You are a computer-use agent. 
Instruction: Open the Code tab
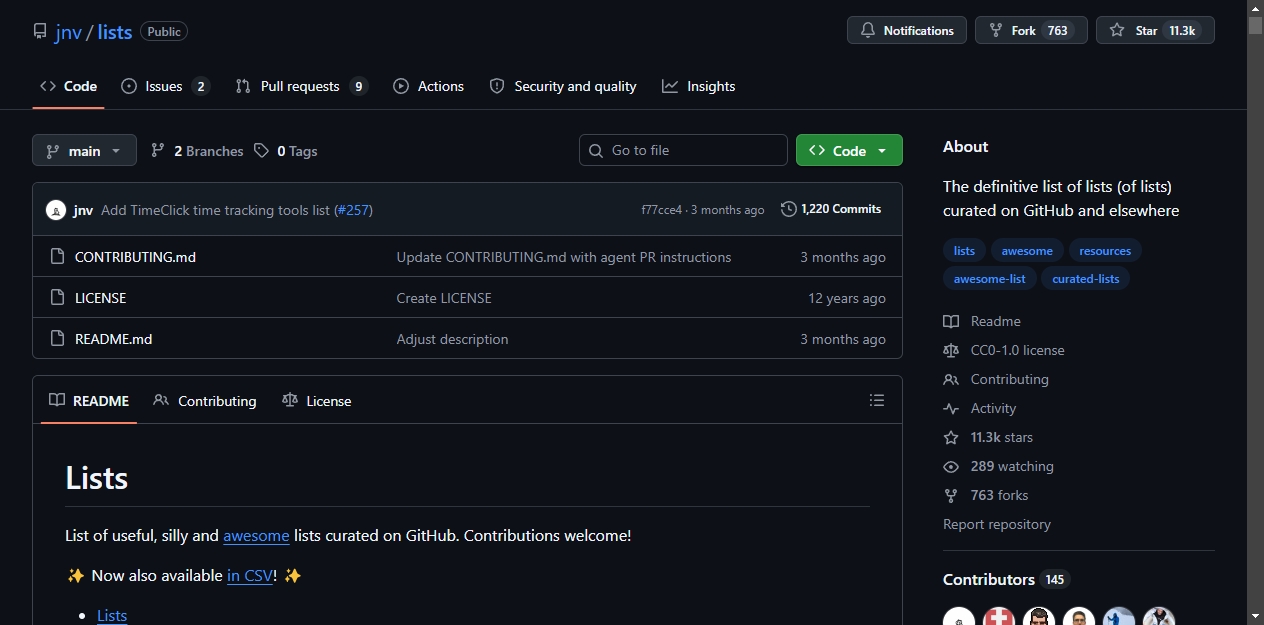coord(68,86)
